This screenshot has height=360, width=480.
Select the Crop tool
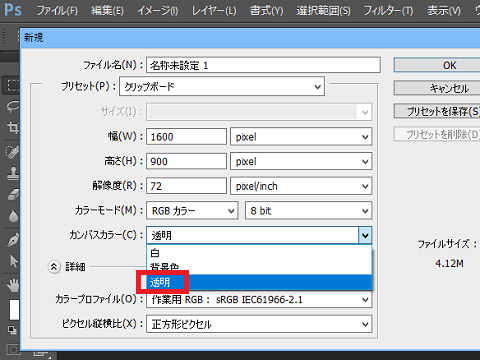pos(13,128)
